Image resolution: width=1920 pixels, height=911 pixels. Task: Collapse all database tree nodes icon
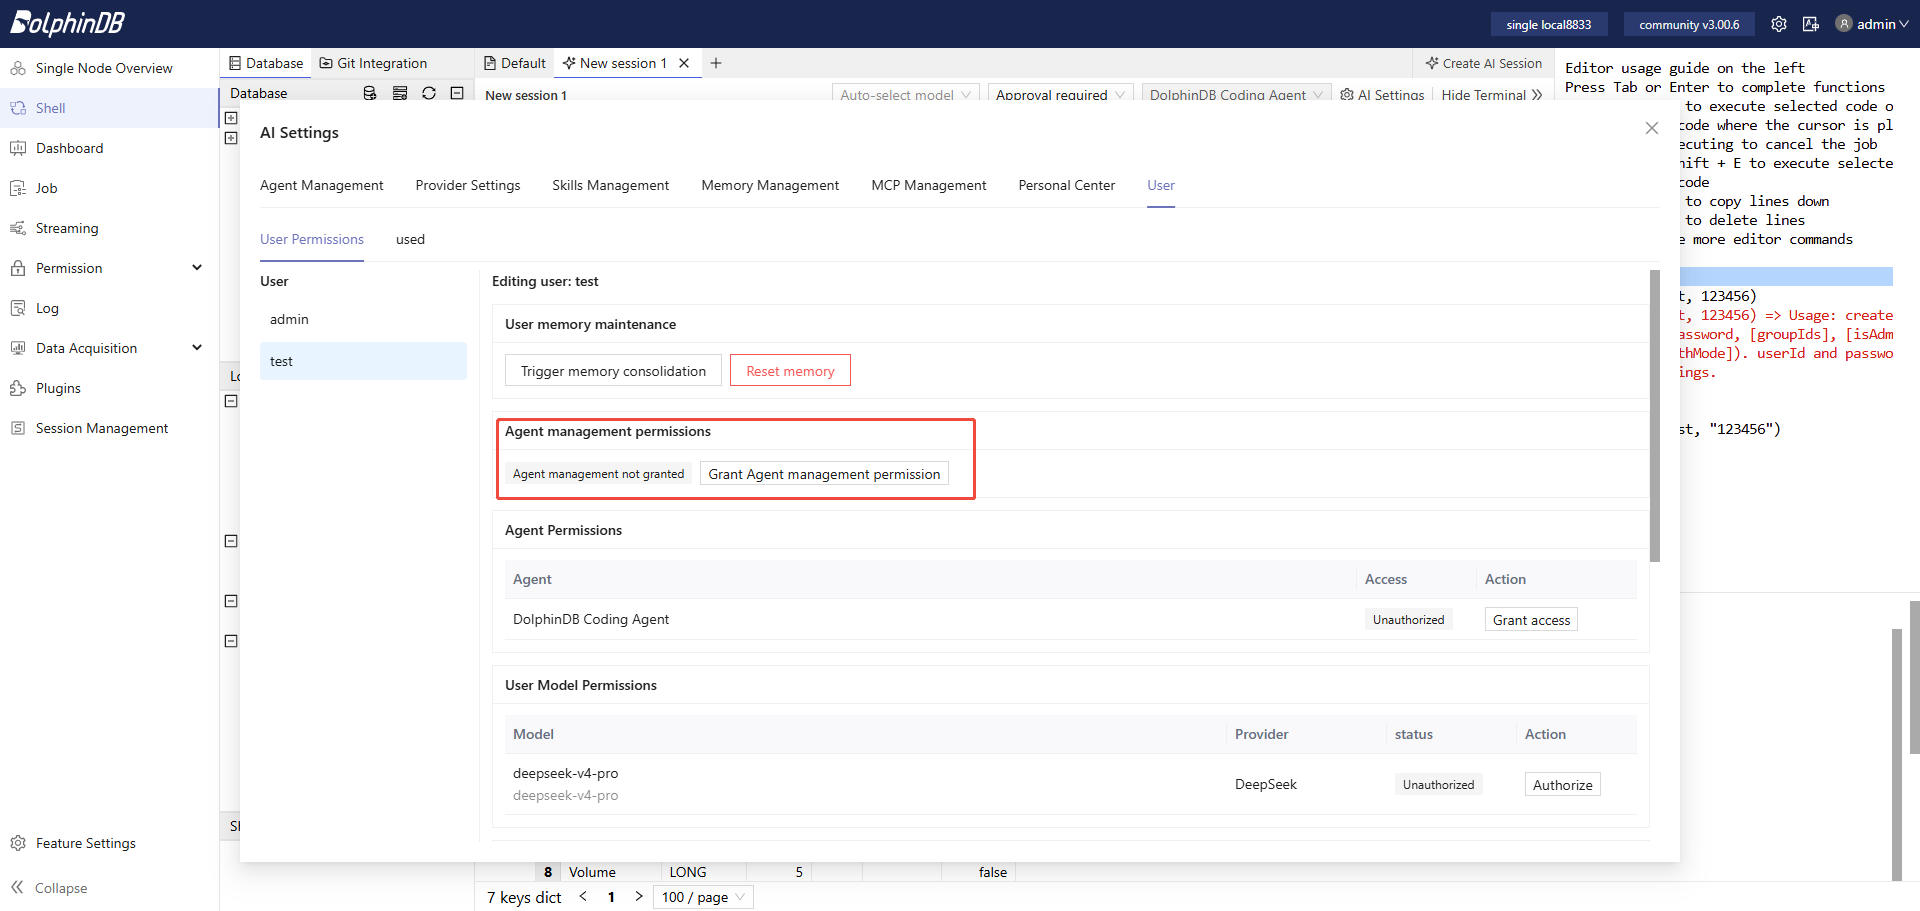pyautogui.click(x=457, y=93)
